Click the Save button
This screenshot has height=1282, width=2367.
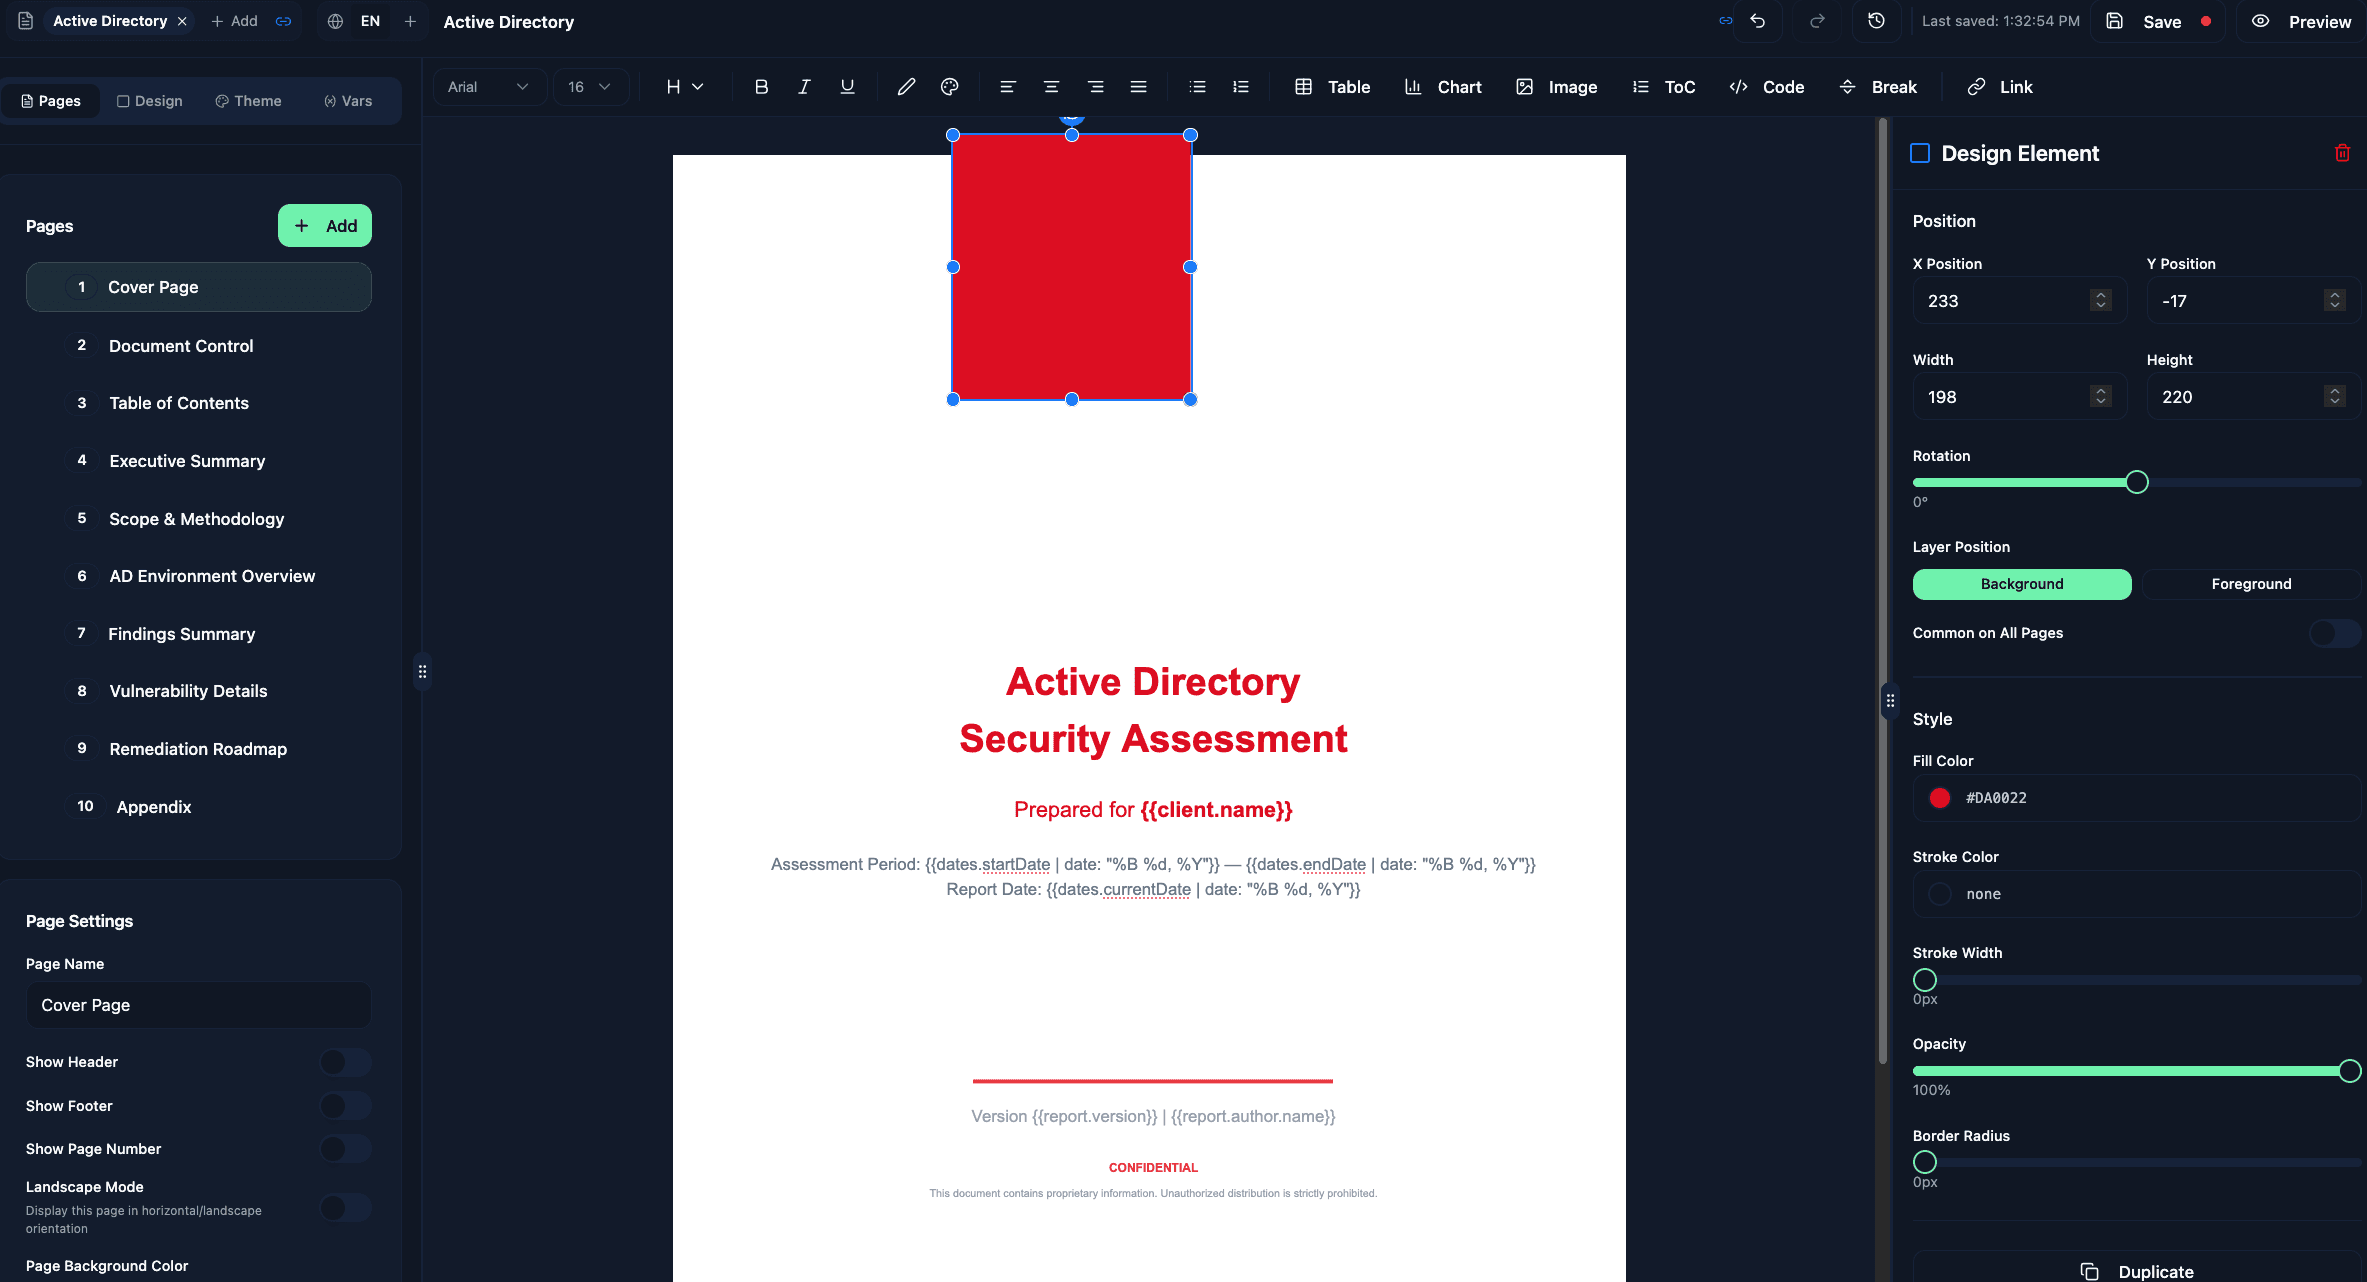point(2156,21)
